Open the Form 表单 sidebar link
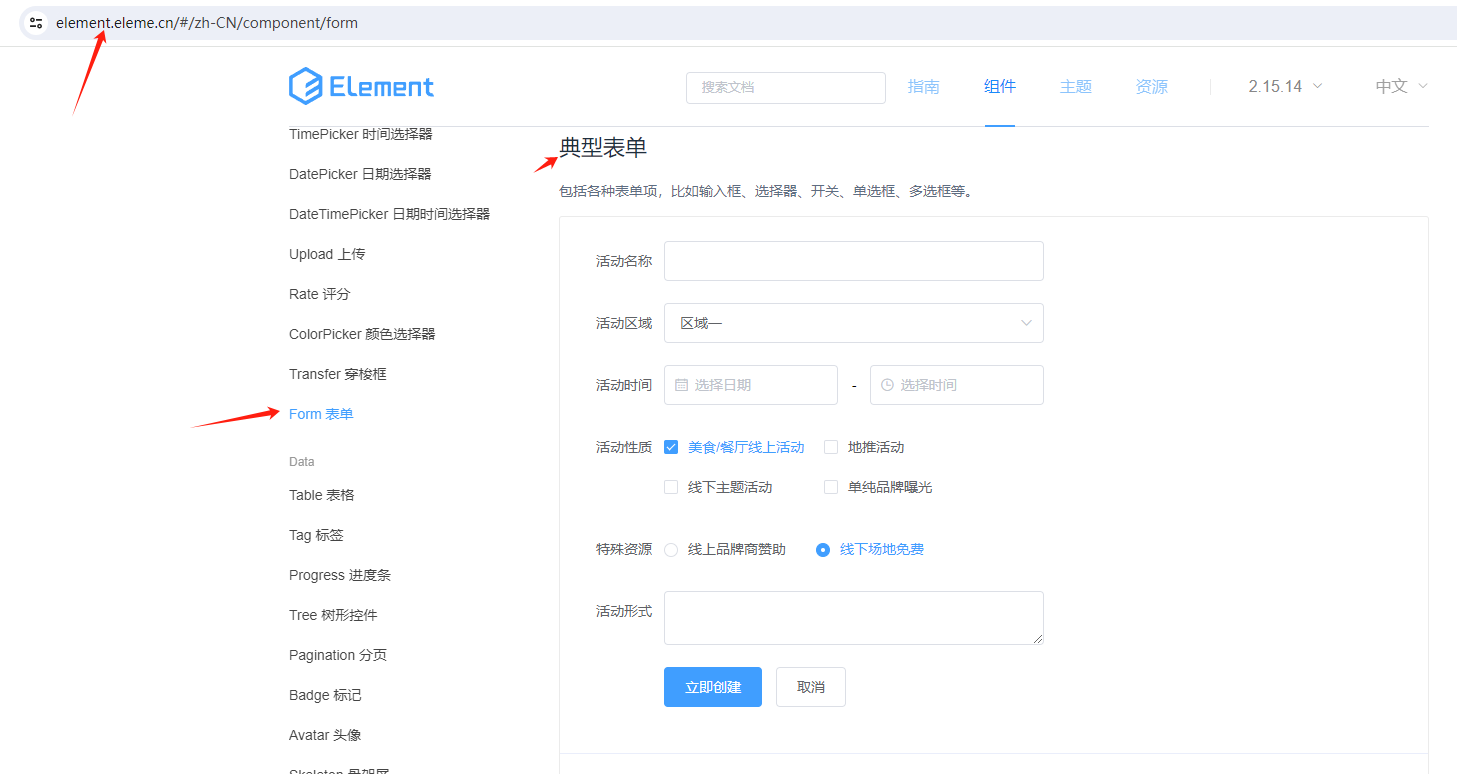 click(321, 413)
